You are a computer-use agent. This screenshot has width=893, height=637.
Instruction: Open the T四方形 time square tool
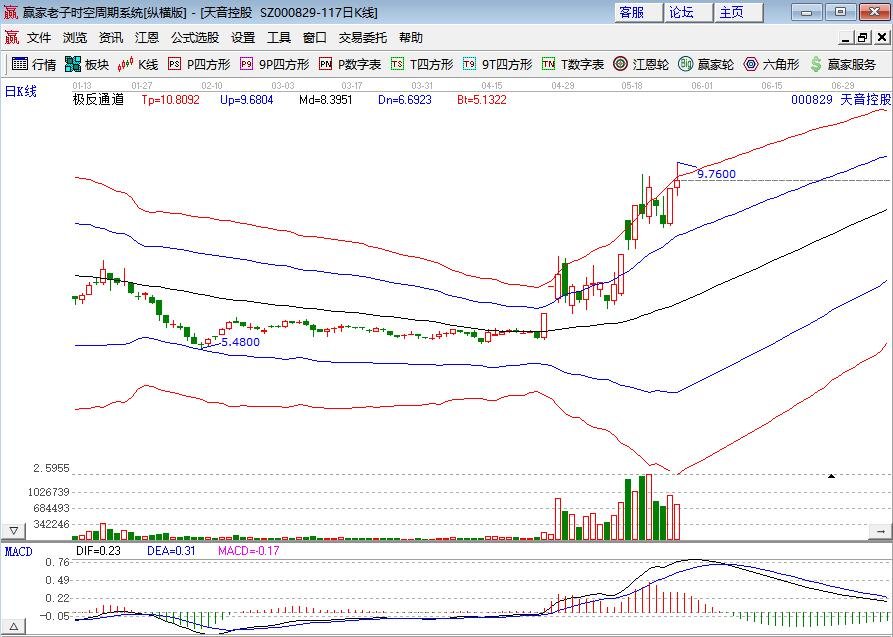pyautogui.click(x=422, y=64)
